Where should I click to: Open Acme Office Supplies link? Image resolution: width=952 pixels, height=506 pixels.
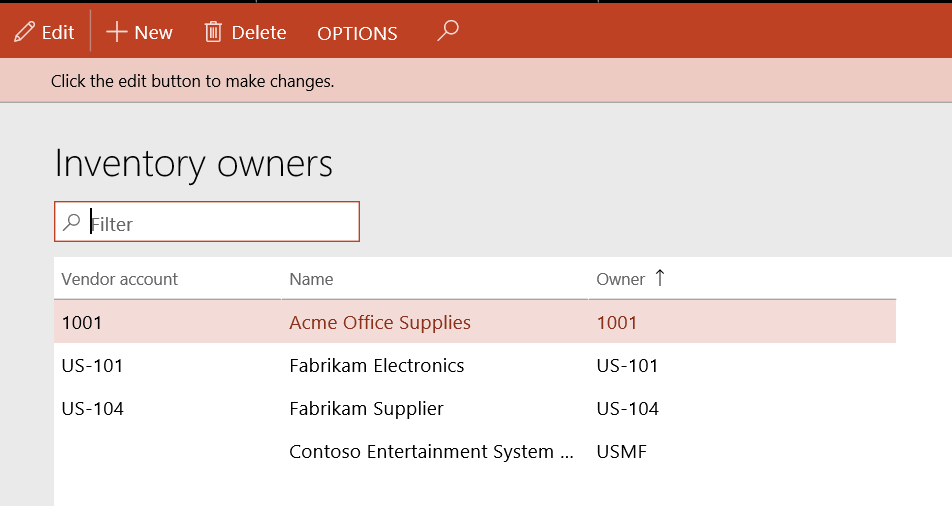[380, 323]
